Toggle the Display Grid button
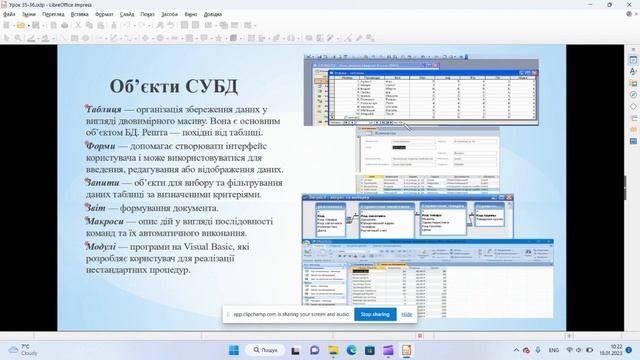The height and width of the screenshot is (360, 640). coord(184,25)
